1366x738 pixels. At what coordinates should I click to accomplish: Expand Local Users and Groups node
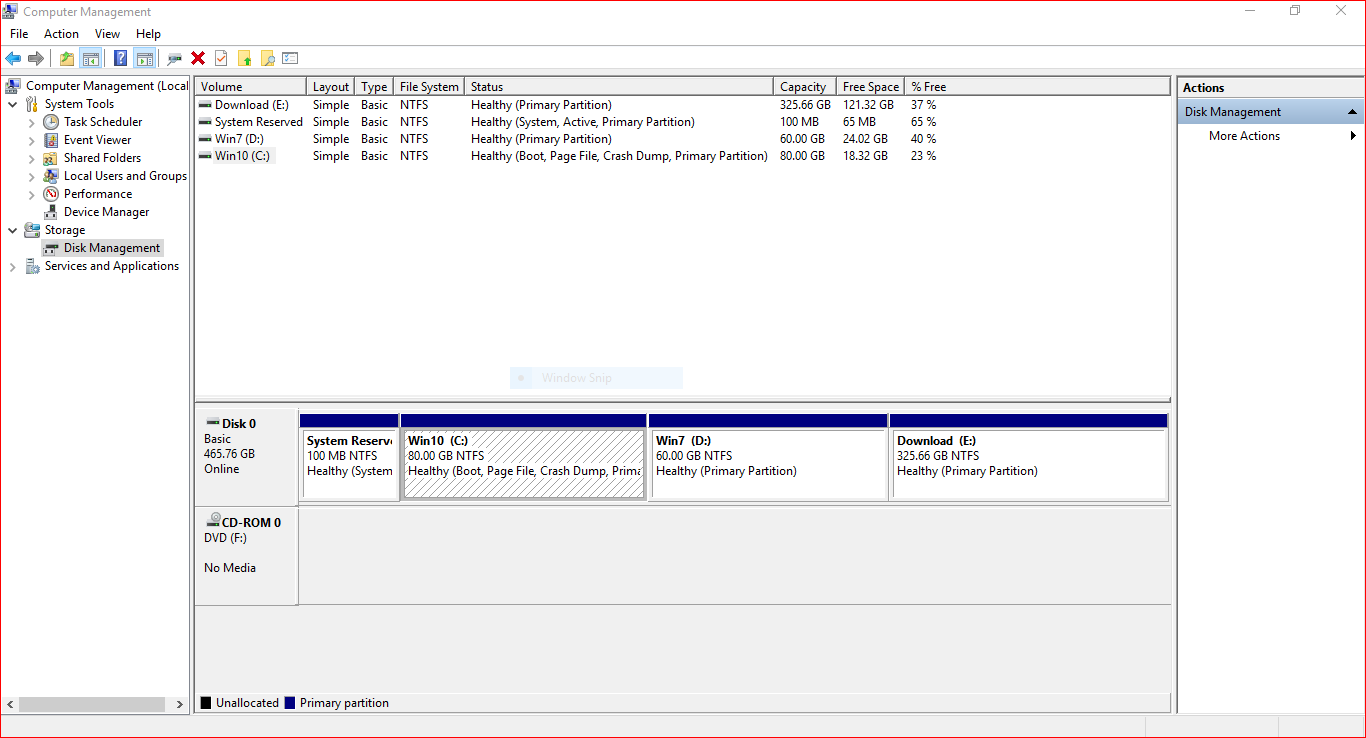pyautogui.click(x=31, y=176)
